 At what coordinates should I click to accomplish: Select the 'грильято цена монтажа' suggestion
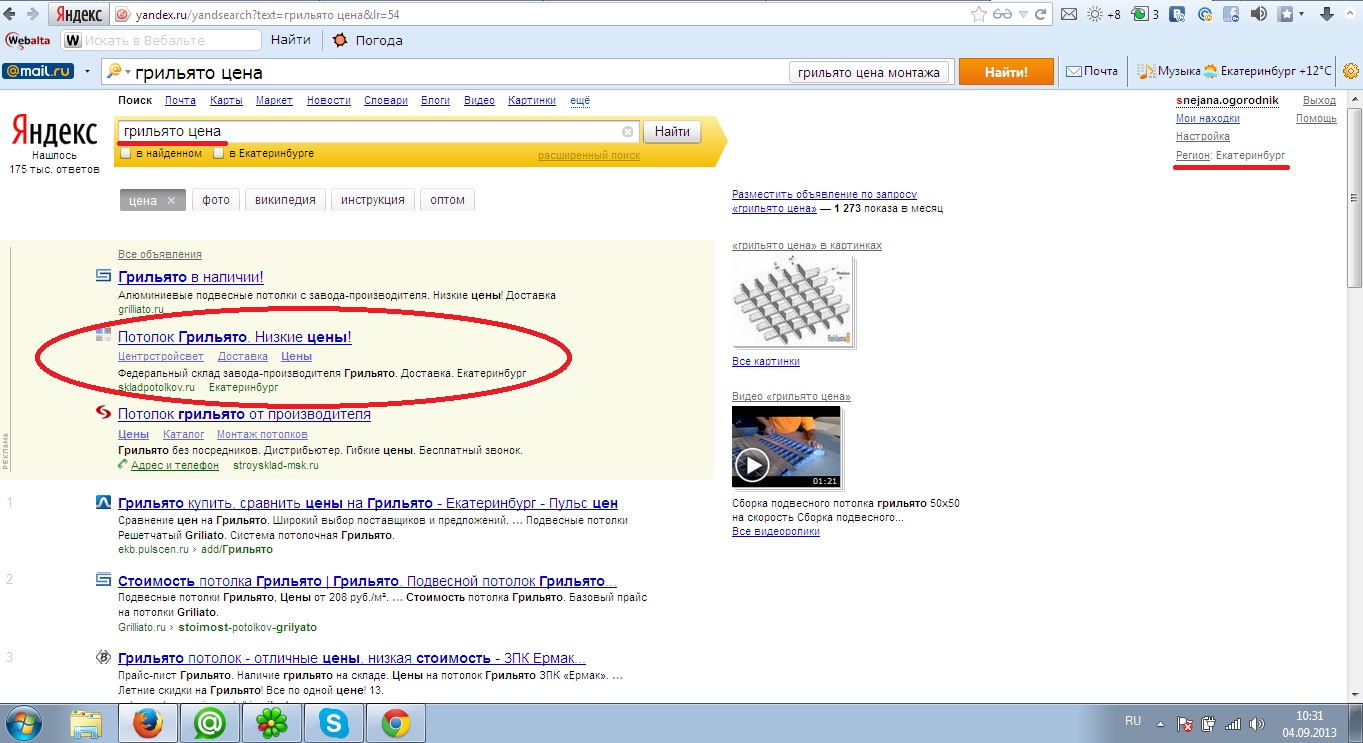click(869, 72)
